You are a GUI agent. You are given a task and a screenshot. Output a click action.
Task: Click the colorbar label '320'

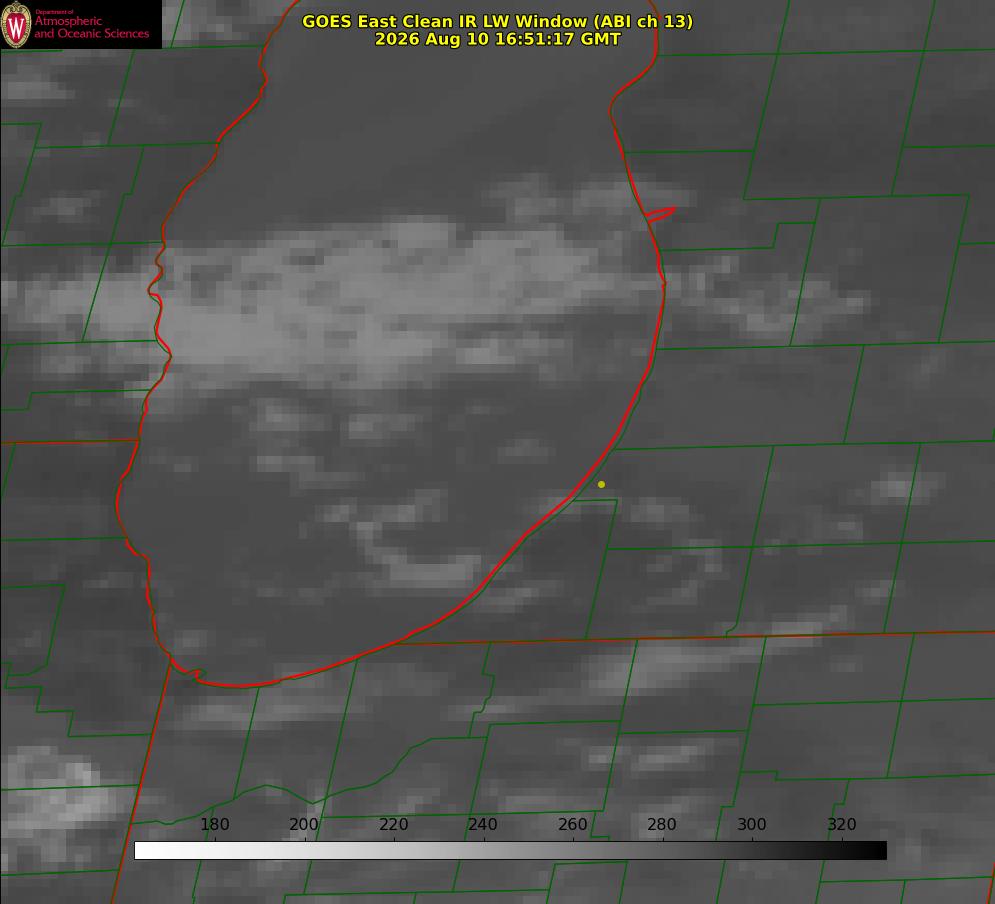click(x=842, y=824)
